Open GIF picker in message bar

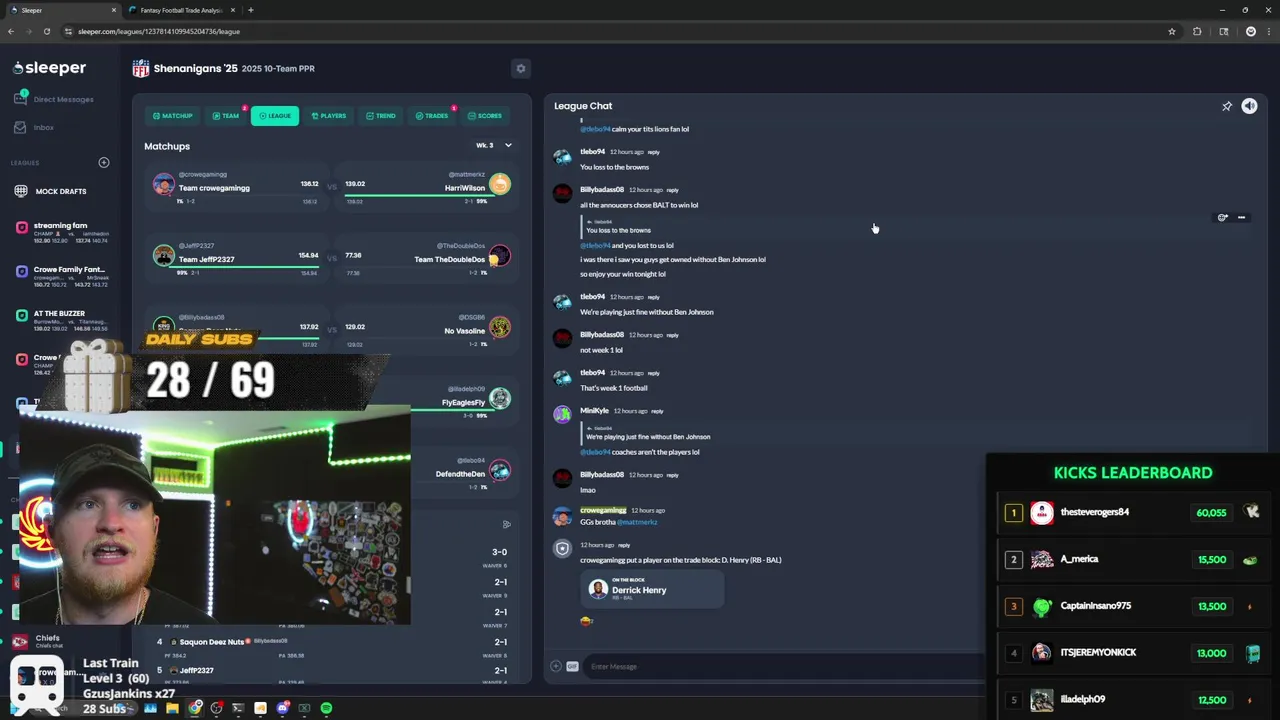pos(572,666)
